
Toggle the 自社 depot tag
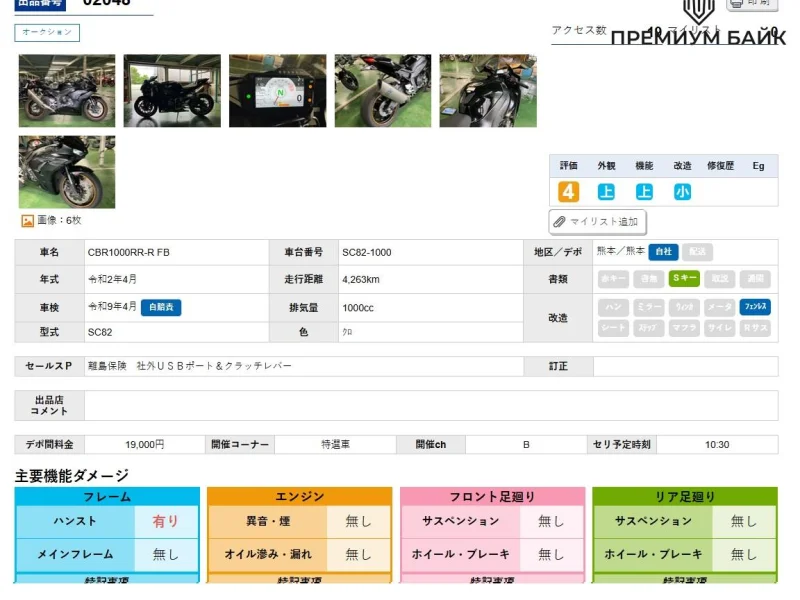point(663,252)
